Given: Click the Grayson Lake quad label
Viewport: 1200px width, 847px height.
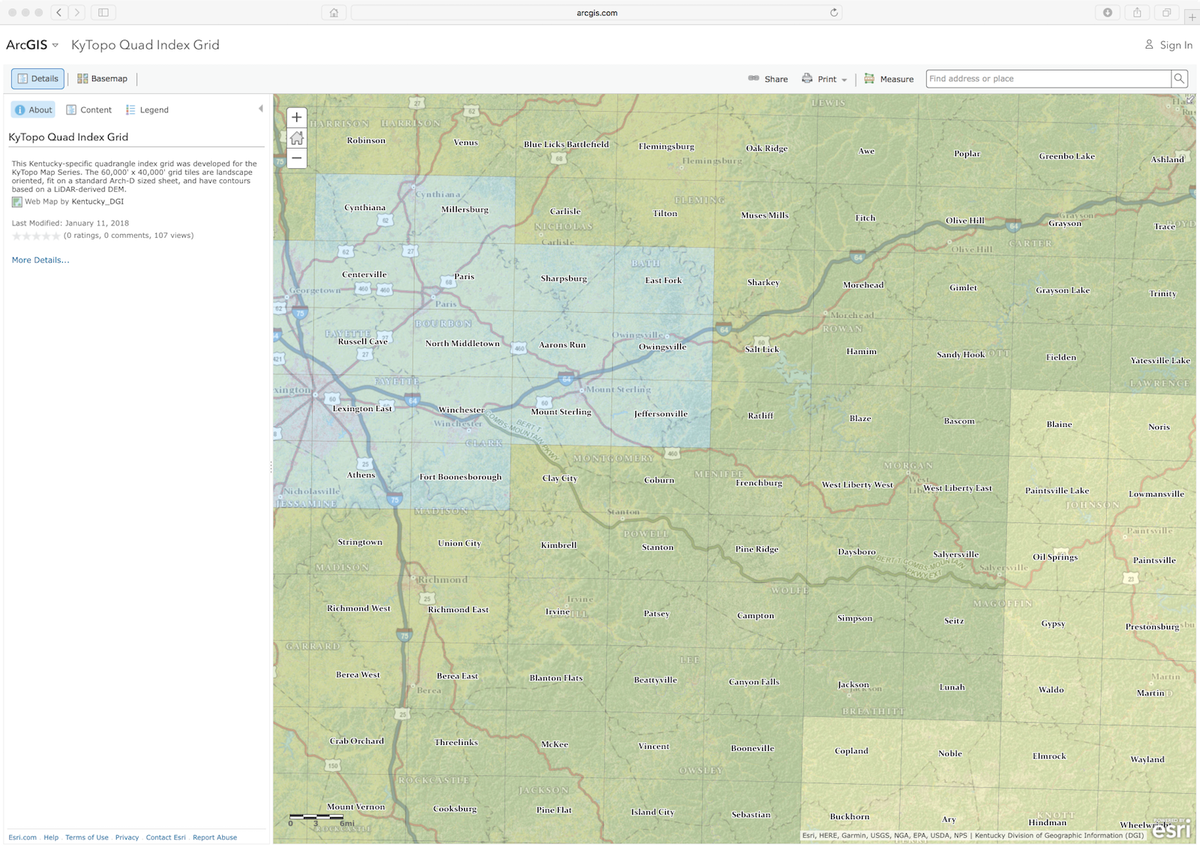Looking at the screenshot, I should point(1062,290).
